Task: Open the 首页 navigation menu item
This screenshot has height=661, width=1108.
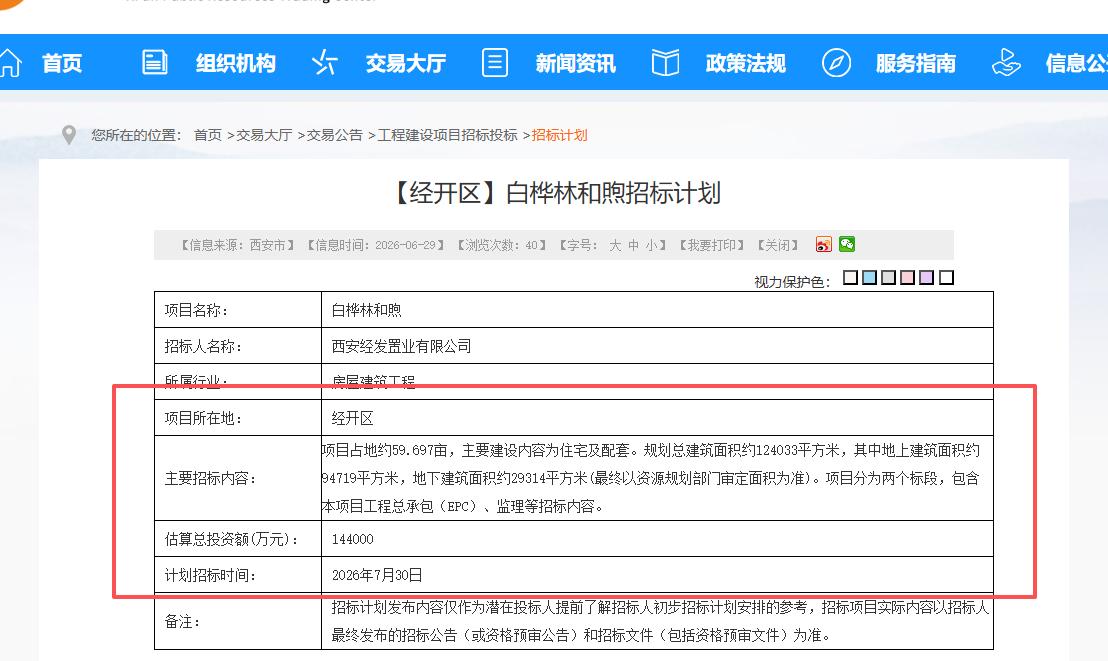Action: [x=62, y=63]
